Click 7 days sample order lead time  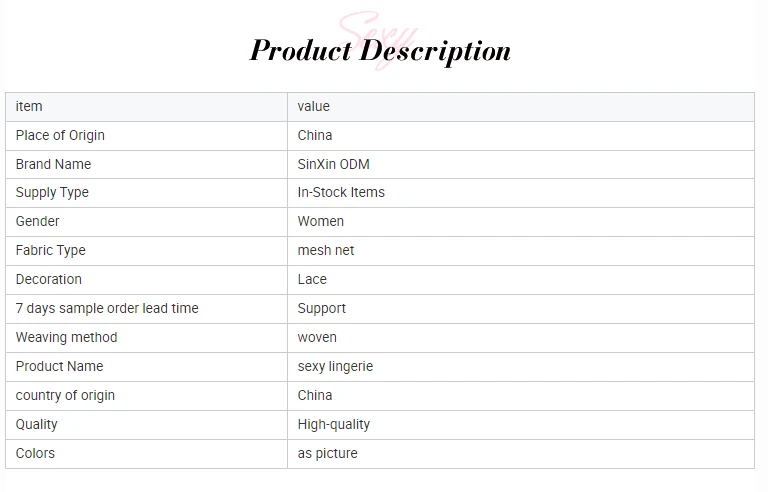click(107, 308)
